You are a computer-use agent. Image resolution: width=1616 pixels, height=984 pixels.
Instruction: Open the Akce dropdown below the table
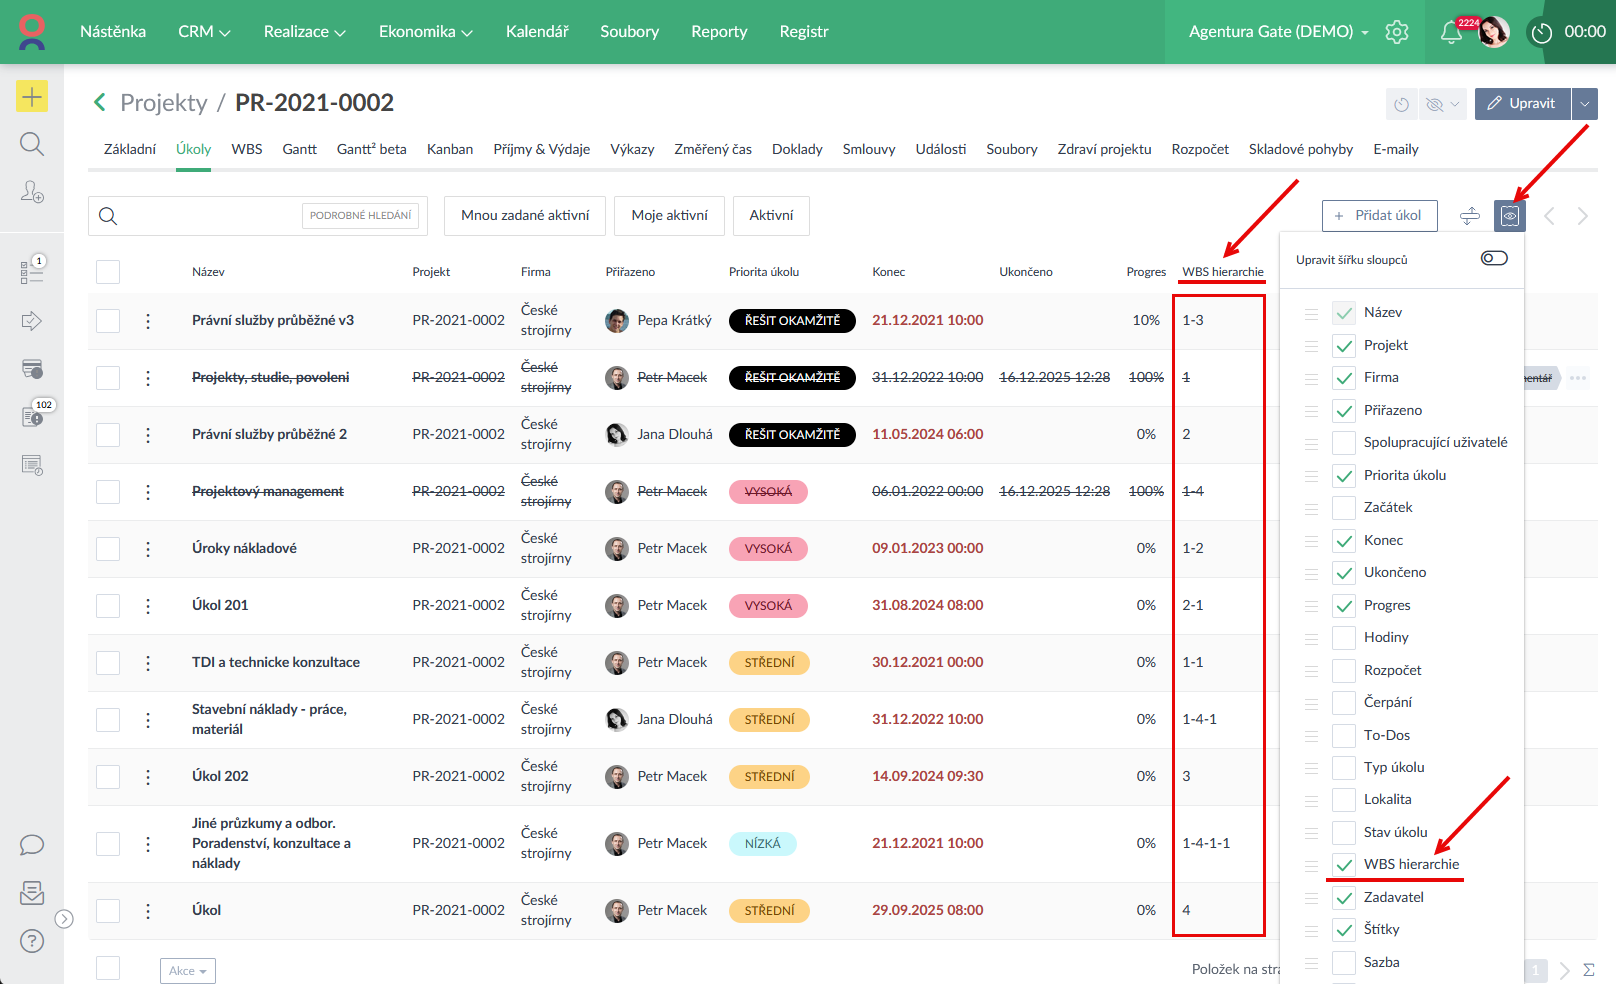(x=187, y=971)
